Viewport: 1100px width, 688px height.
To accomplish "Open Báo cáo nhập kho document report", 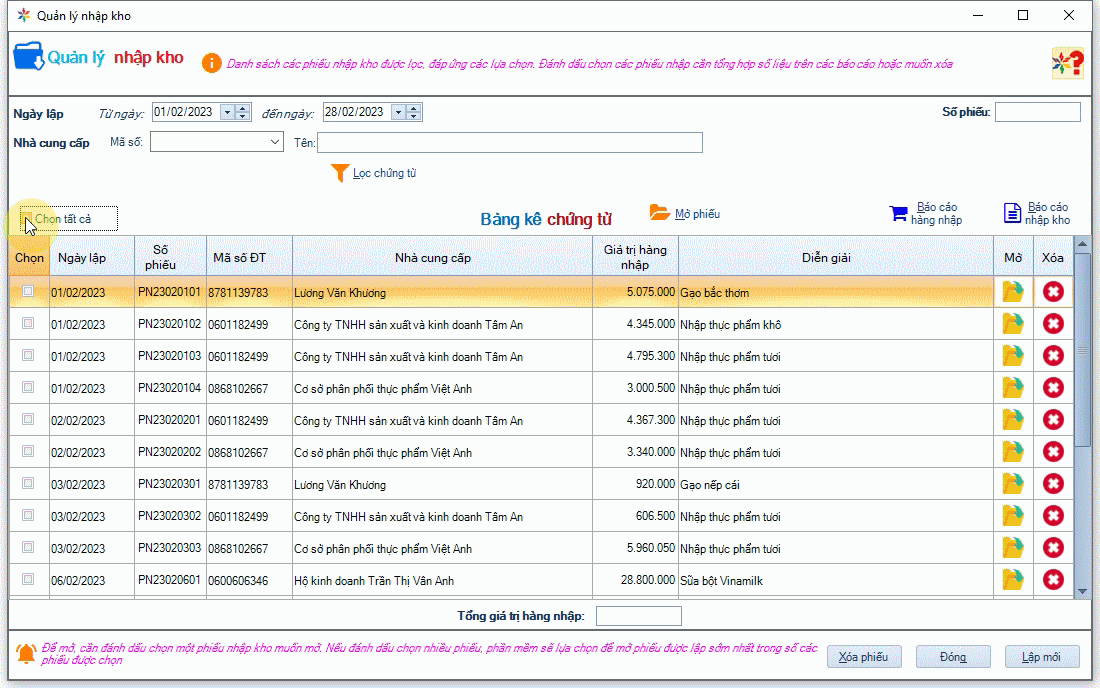I will [x=1012, y=213].
